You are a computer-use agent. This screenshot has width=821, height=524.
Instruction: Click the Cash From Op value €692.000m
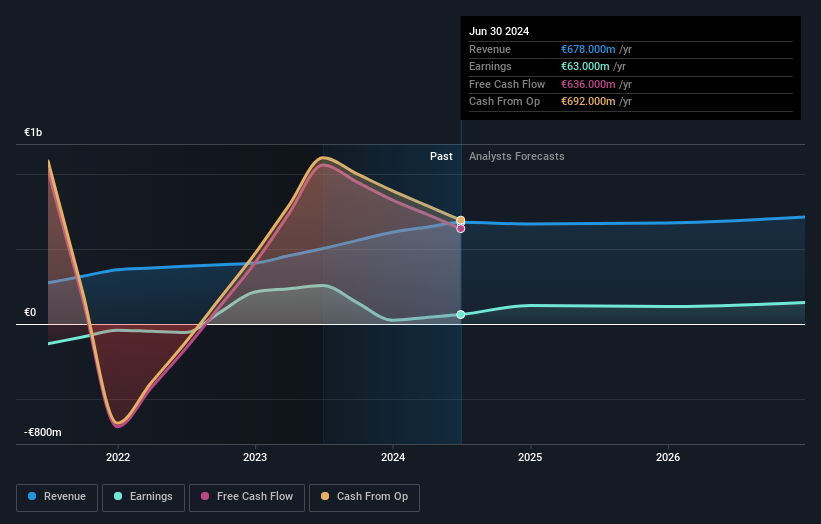point(588,102)
